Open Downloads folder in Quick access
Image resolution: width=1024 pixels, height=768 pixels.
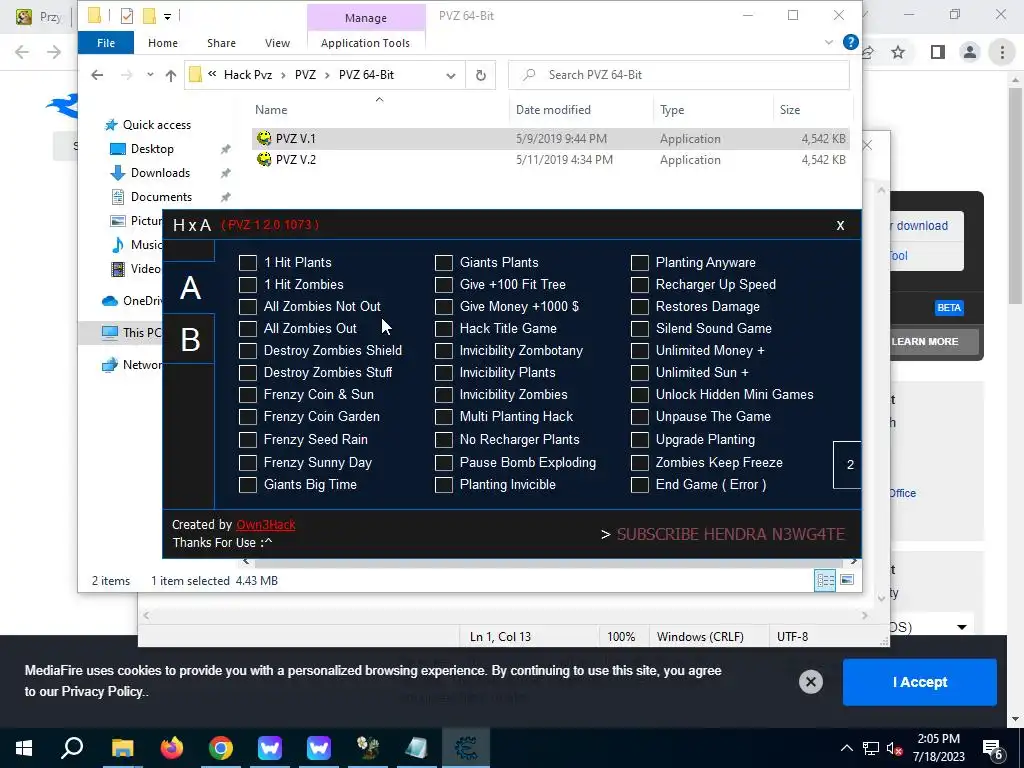click(x=160, y=173)
